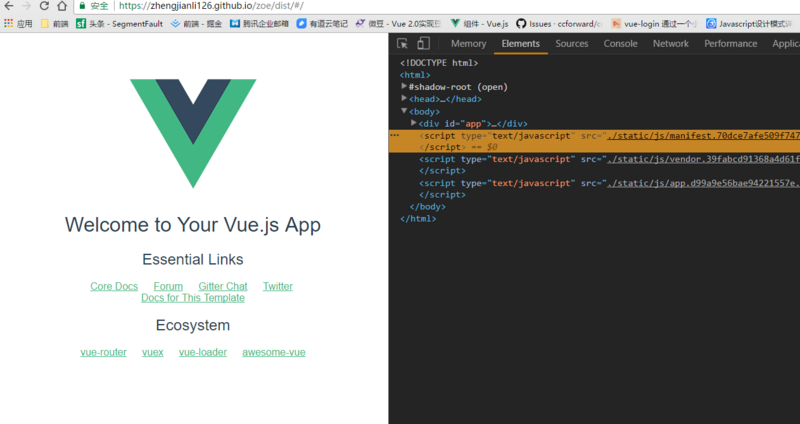
Task: Open the Performance tab
Action: pos(731,43)
